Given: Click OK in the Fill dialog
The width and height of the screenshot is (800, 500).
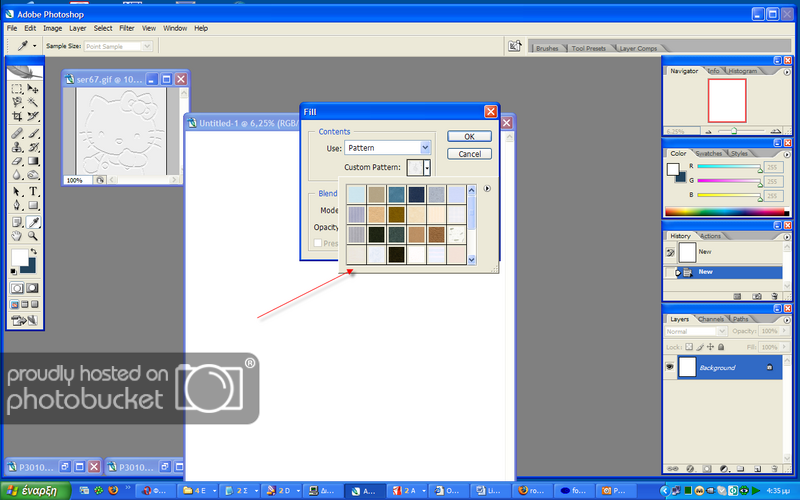Looking at the screenshot, I should [468, 136].
